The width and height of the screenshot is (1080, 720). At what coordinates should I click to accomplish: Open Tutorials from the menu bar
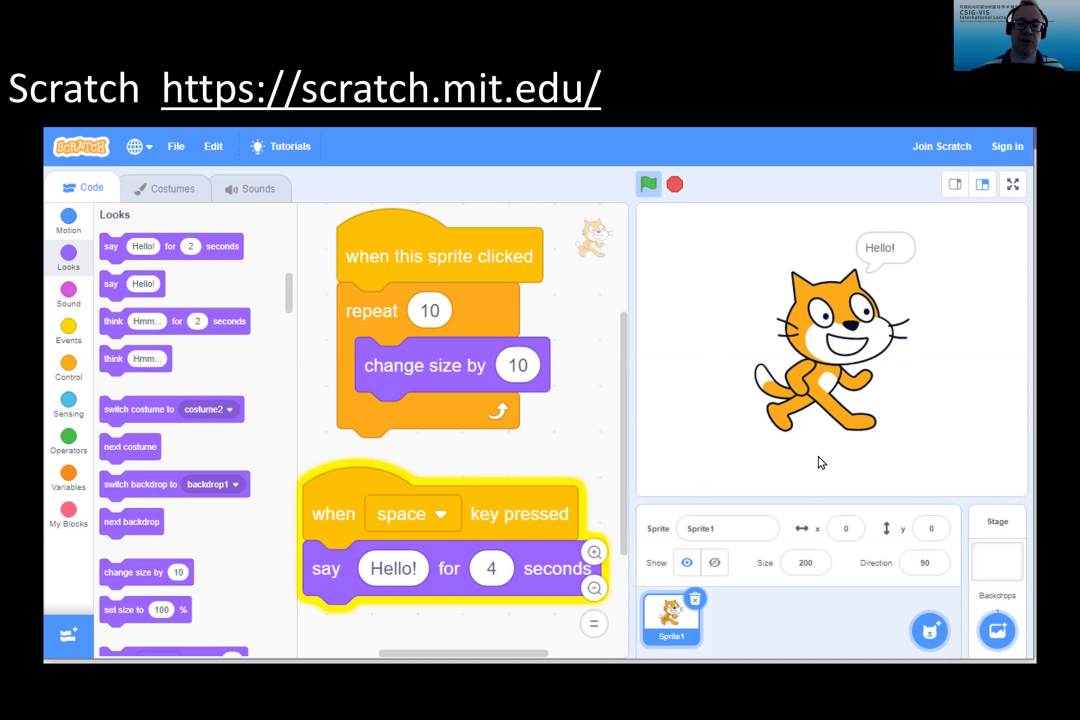tap(280, 146)
